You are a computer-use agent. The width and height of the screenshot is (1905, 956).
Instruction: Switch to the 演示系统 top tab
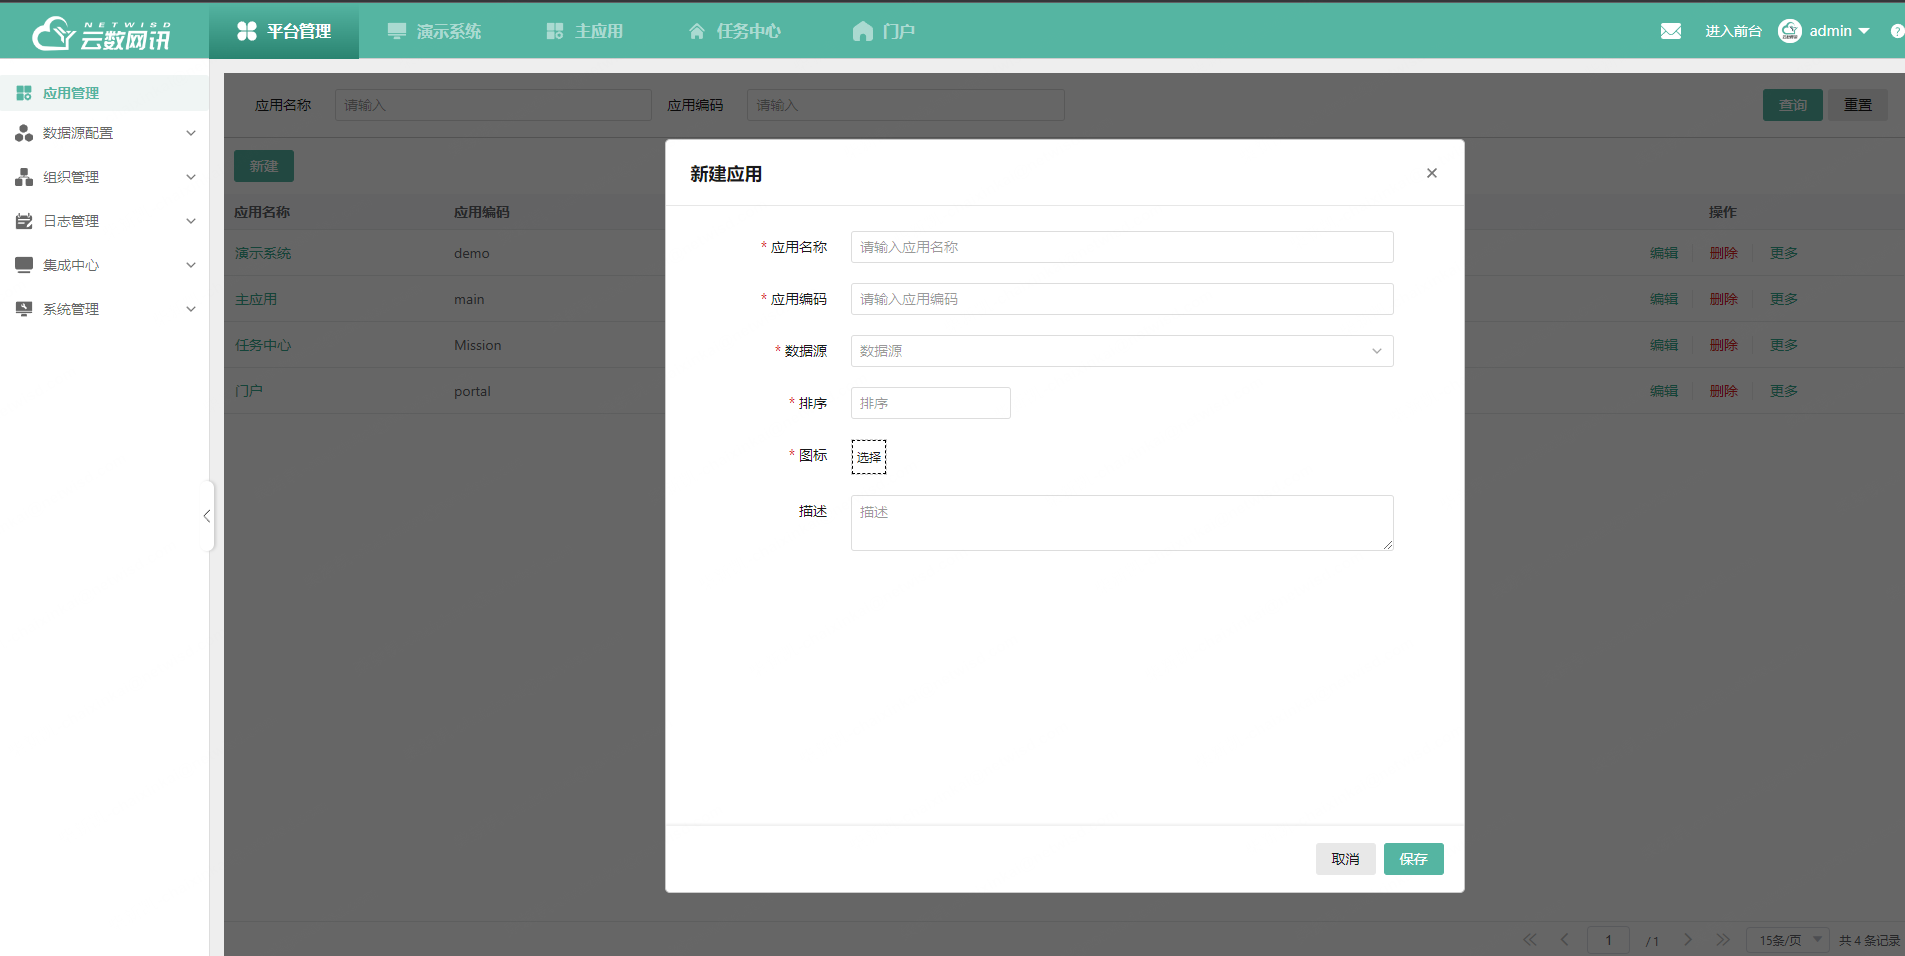[435, 31]
